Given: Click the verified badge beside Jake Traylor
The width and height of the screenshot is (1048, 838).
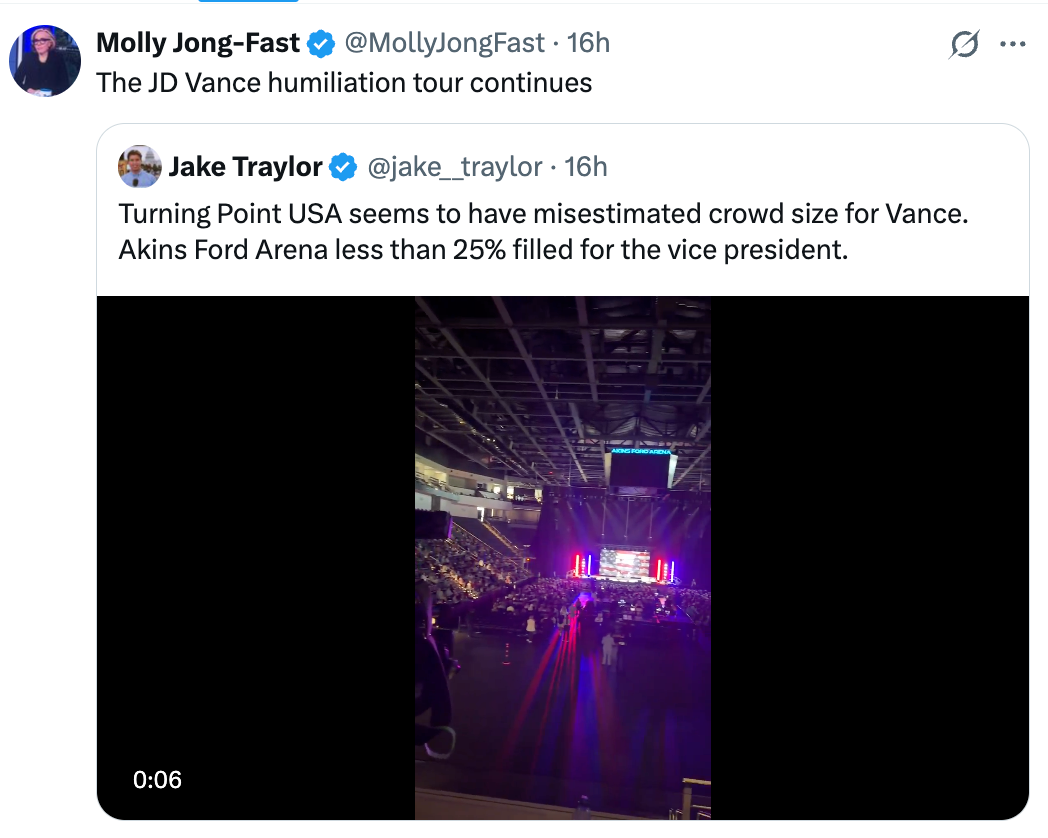Looking at the screenshot, I should point(343,167).
